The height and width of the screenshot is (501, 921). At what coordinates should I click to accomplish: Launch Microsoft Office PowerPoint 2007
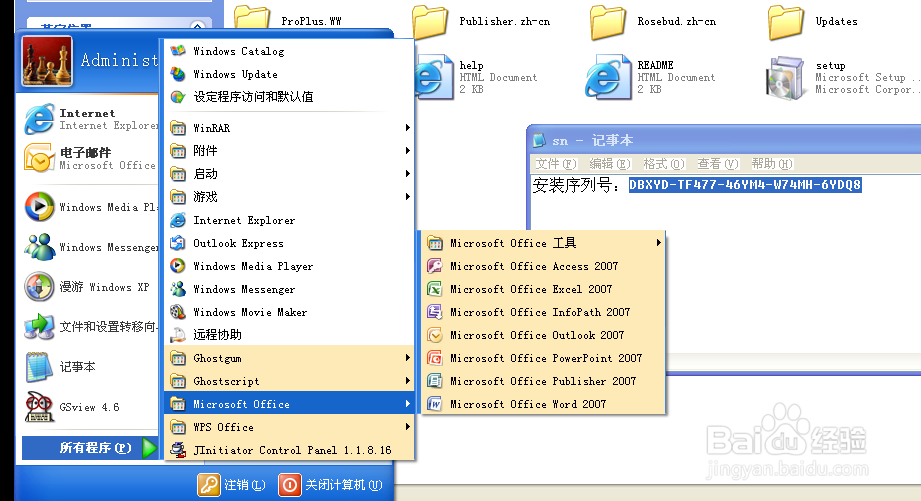pyautogui.click(x=544, y=358)
